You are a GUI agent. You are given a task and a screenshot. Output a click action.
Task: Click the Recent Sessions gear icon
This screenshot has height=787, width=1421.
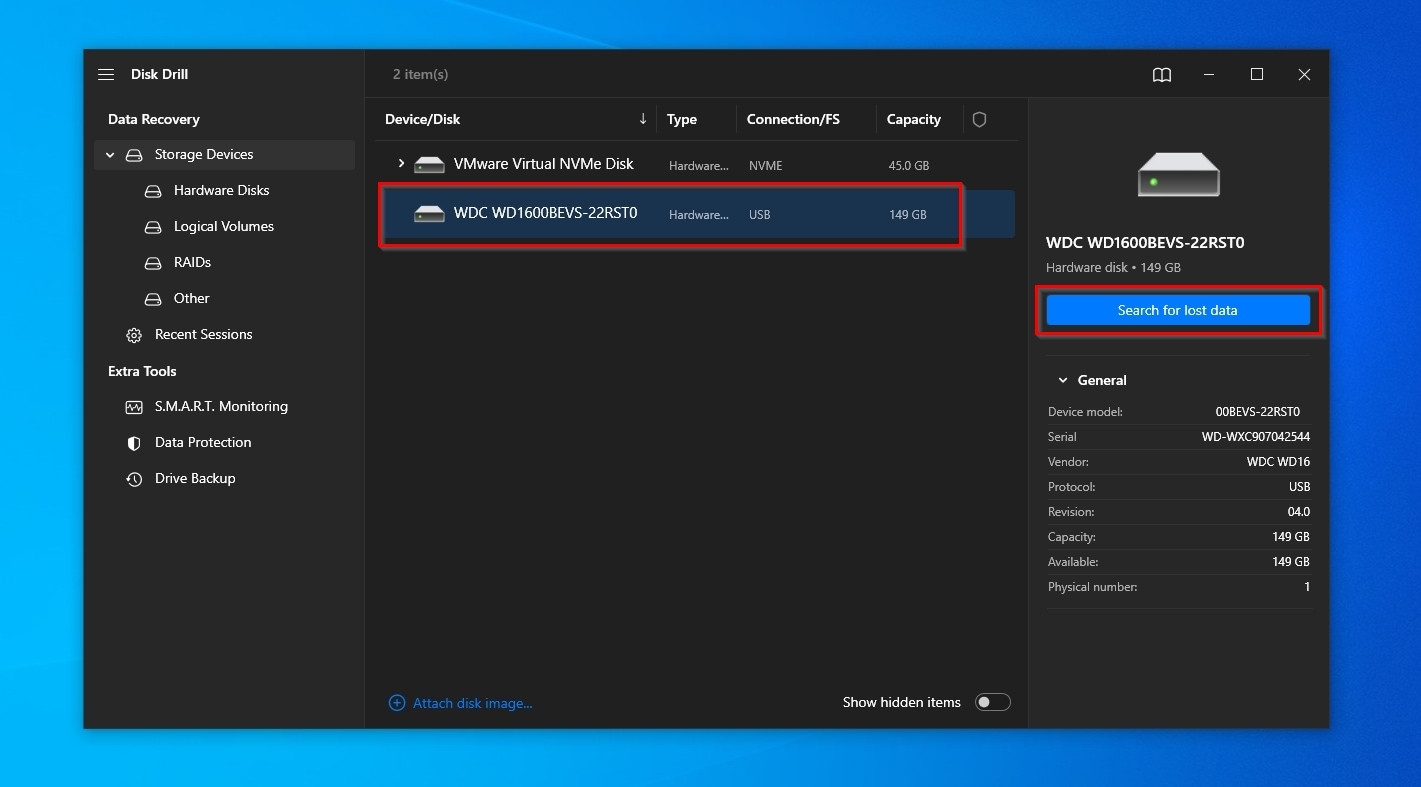pyautogui.click(x=134, y=335)
